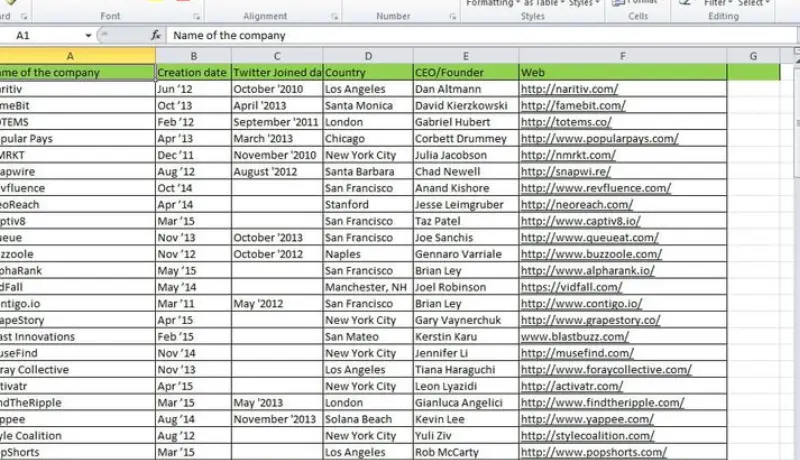This screenshot has width=800, height=460.
Task: Select the cell with David Kierzkowski
Action: (x=466, y=106)
